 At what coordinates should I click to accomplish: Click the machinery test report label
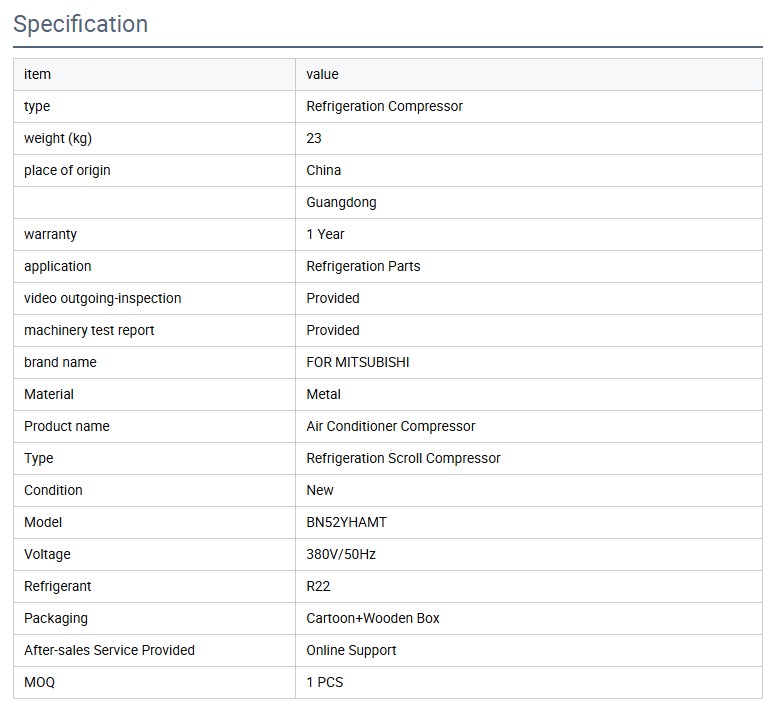(89, 330)
